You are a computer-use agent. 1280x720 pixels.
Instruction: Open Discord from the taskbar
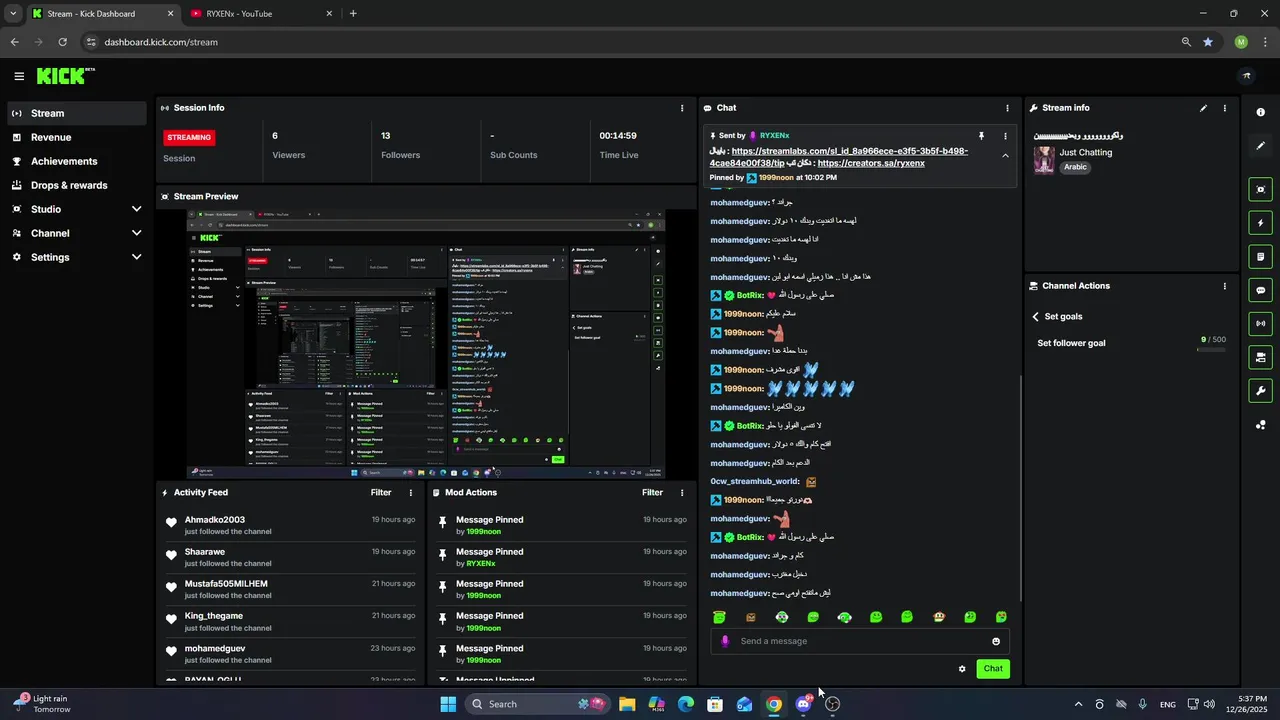click(803, 704)
